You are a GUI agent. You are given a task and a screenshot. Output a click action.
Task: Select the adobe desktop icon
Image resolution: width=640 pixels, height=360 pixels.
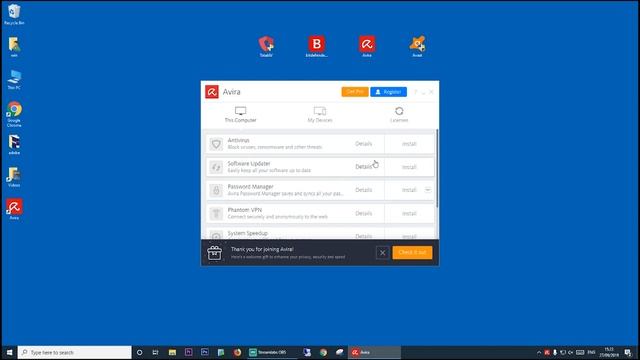pos(14,145)
